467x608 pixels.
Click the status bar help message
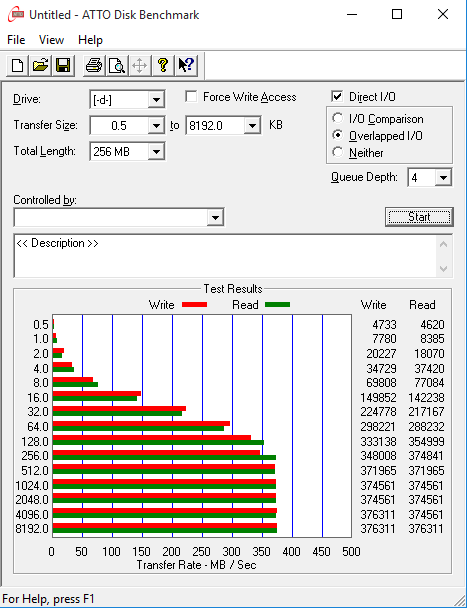(x=48, y=599)
